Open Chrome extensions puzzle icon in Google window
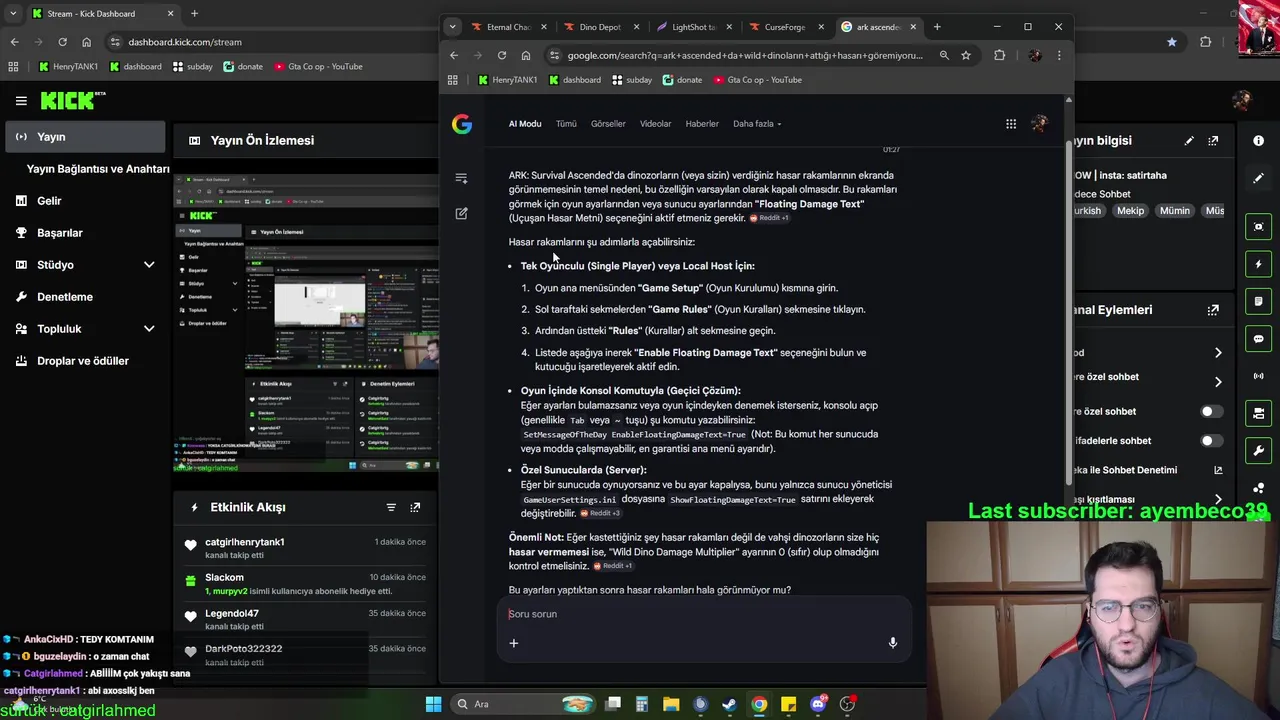This screenshot has width=1280, height=720. 999,55
